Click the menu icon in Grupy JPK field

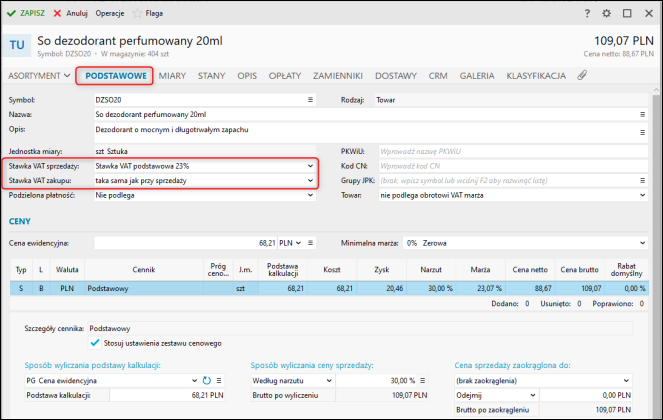(642, 181)
